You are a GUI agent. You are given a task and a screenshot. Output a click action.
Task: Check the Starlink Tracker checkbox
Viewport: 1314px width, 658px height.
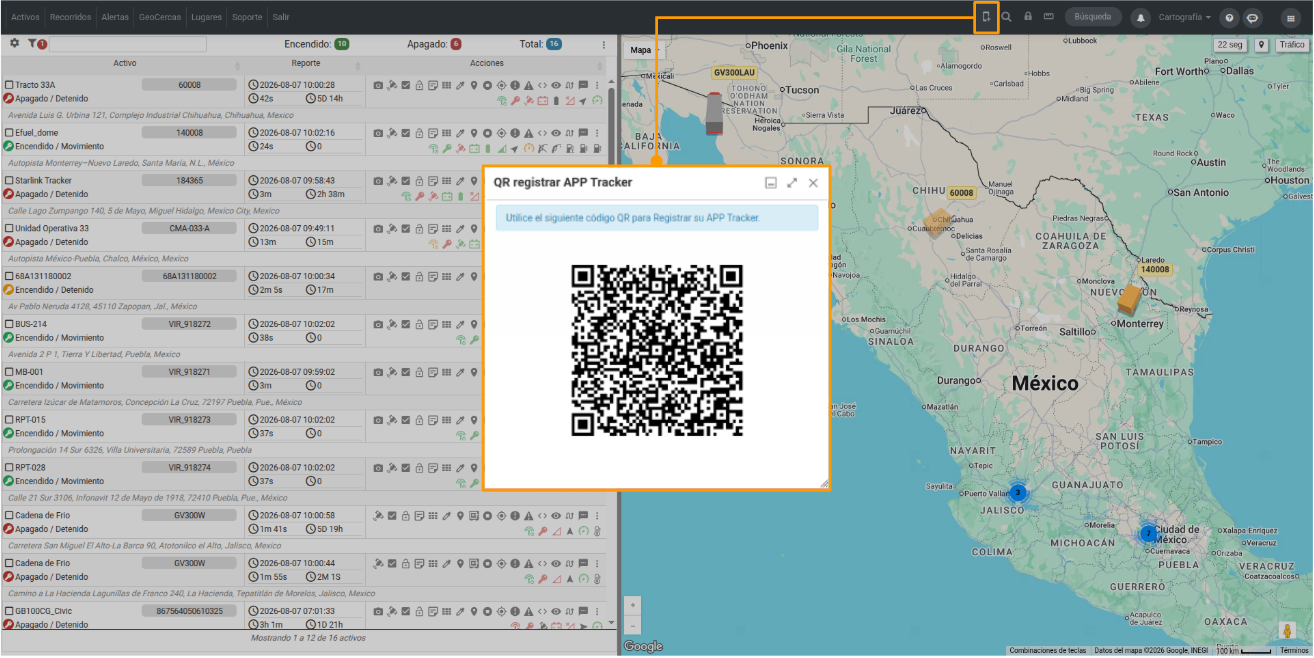coord(9,180)
